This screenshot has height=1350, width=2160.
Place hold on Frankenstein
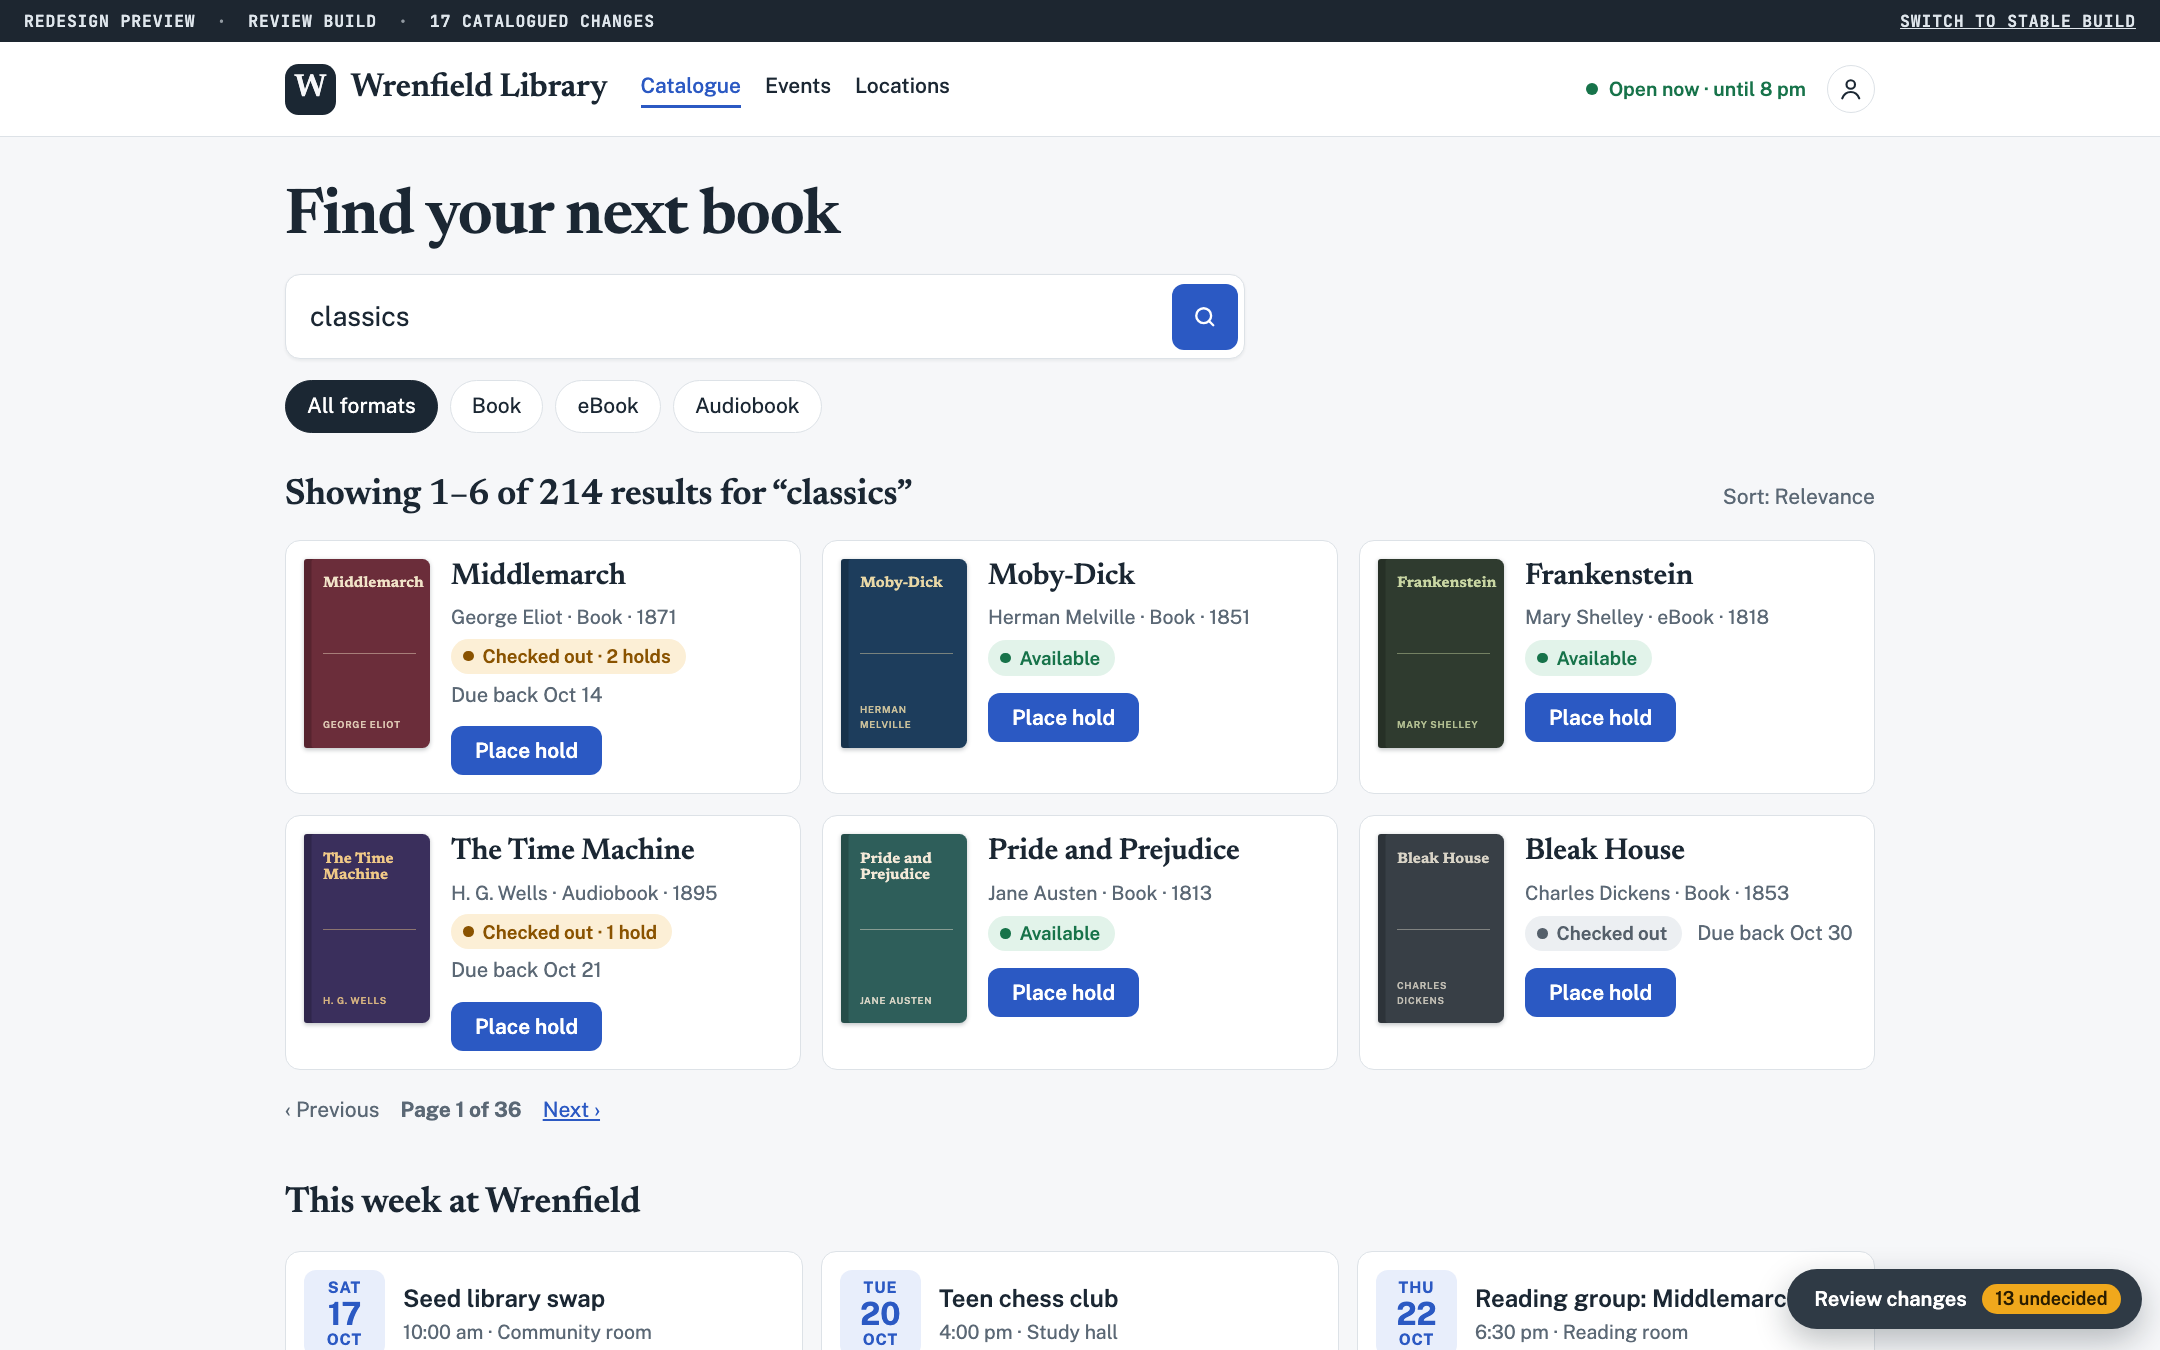click(x=1600, y=718)
